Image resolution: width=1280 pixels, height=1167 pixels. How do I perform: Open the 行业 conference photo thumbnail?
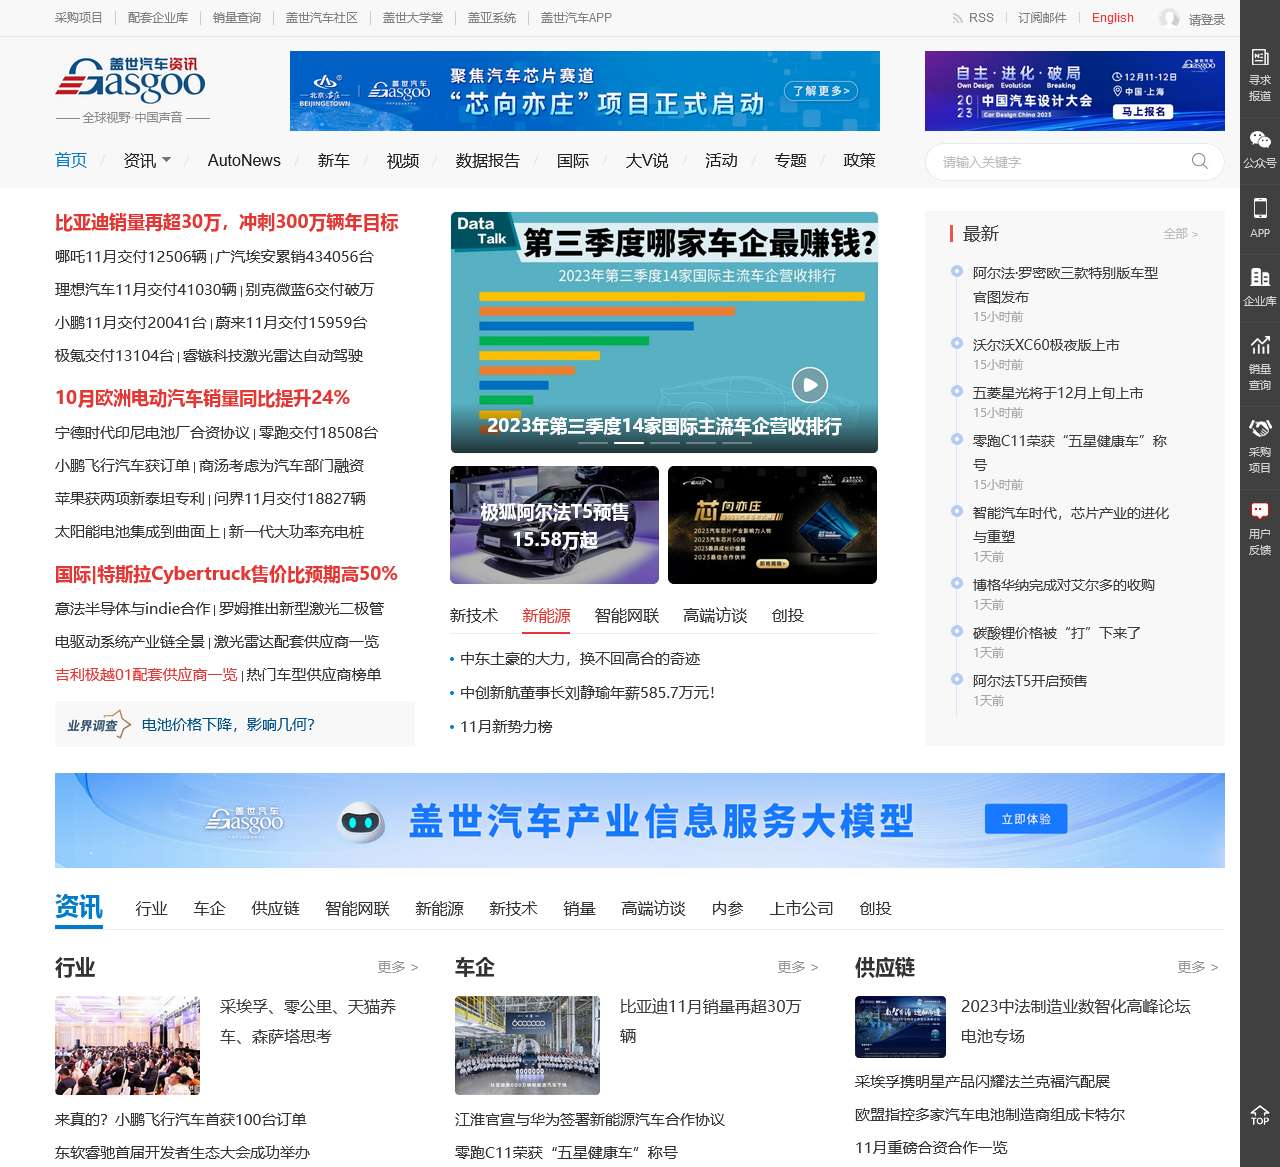coord(127,1045)
